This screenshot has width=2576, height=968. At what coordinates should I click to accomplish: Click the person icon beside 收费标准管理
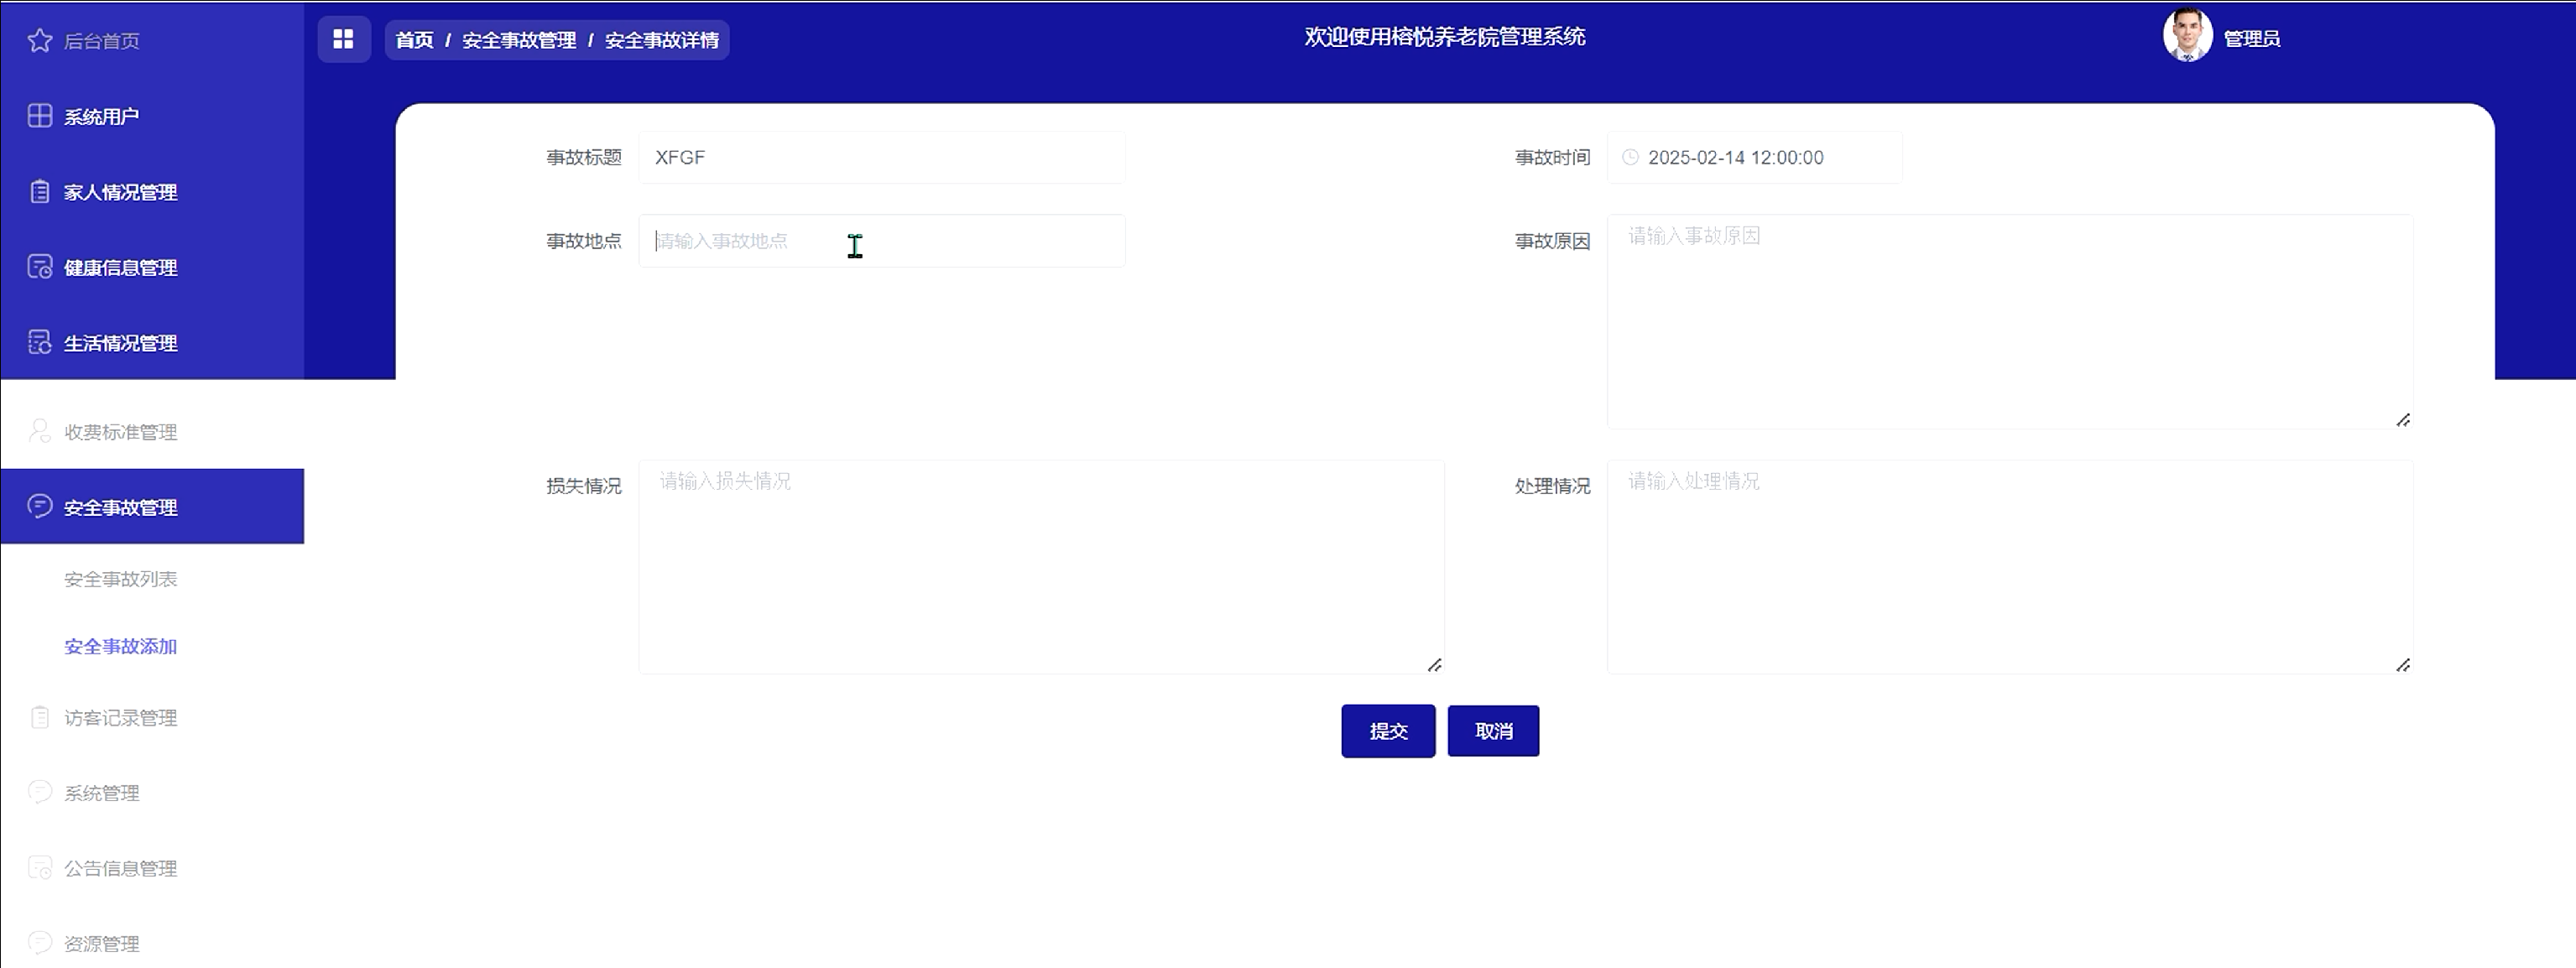39,431
